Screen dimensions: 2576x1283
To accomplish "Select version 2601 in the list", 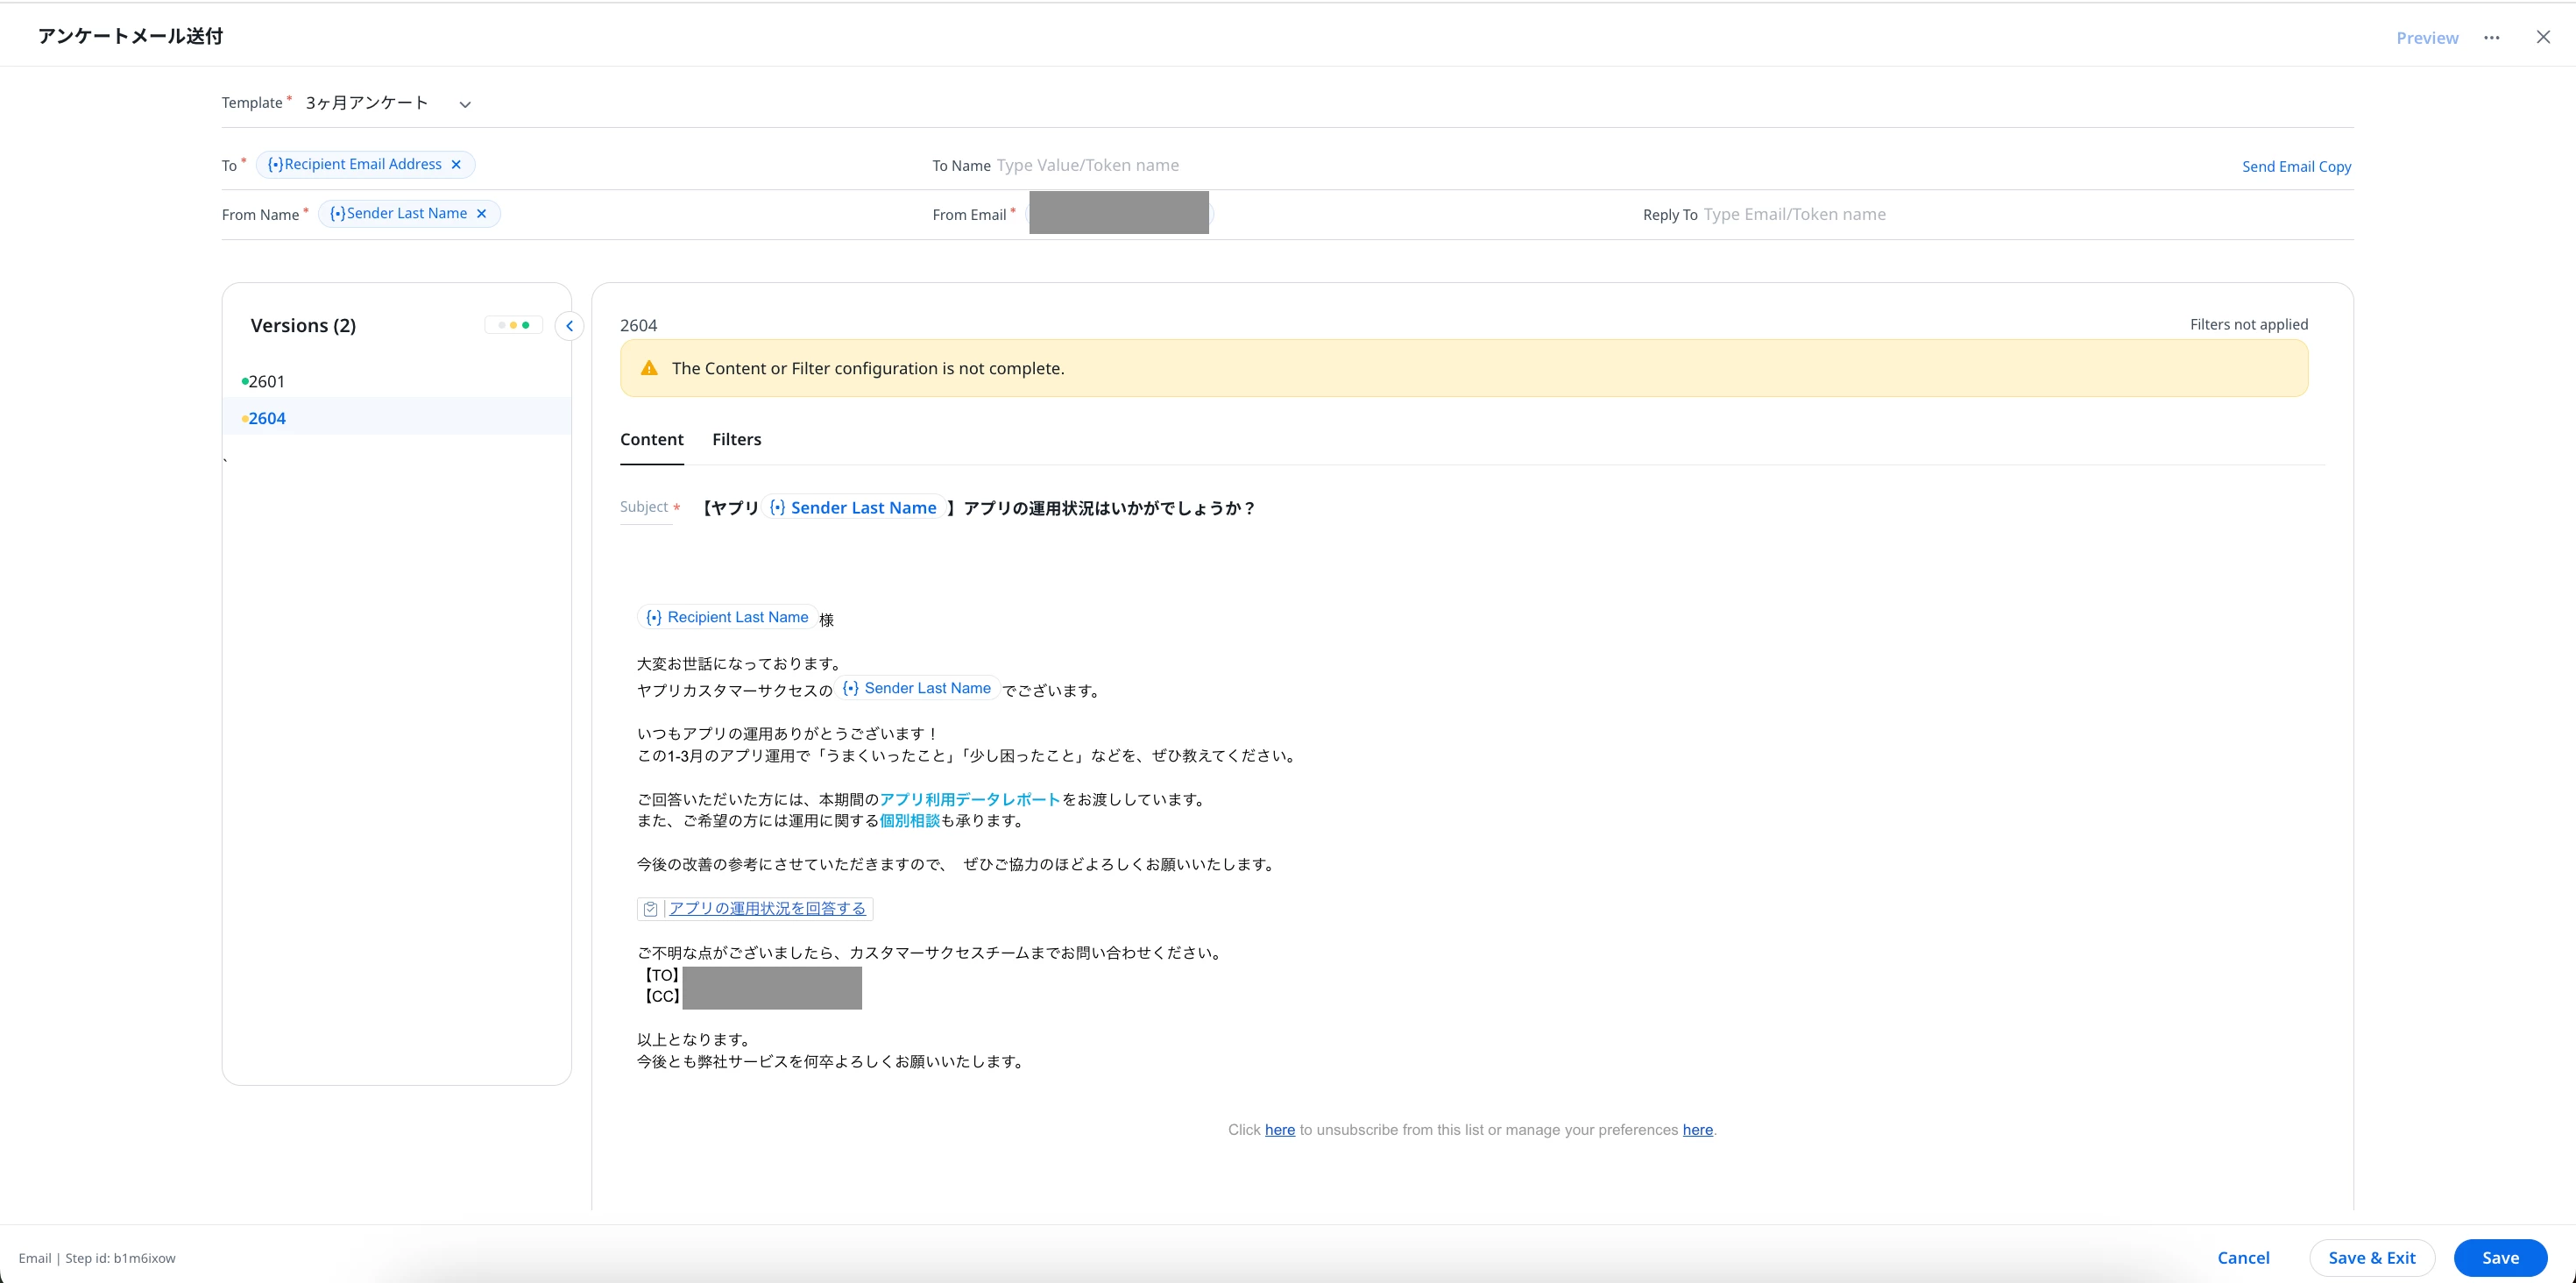I will [266, 382].
